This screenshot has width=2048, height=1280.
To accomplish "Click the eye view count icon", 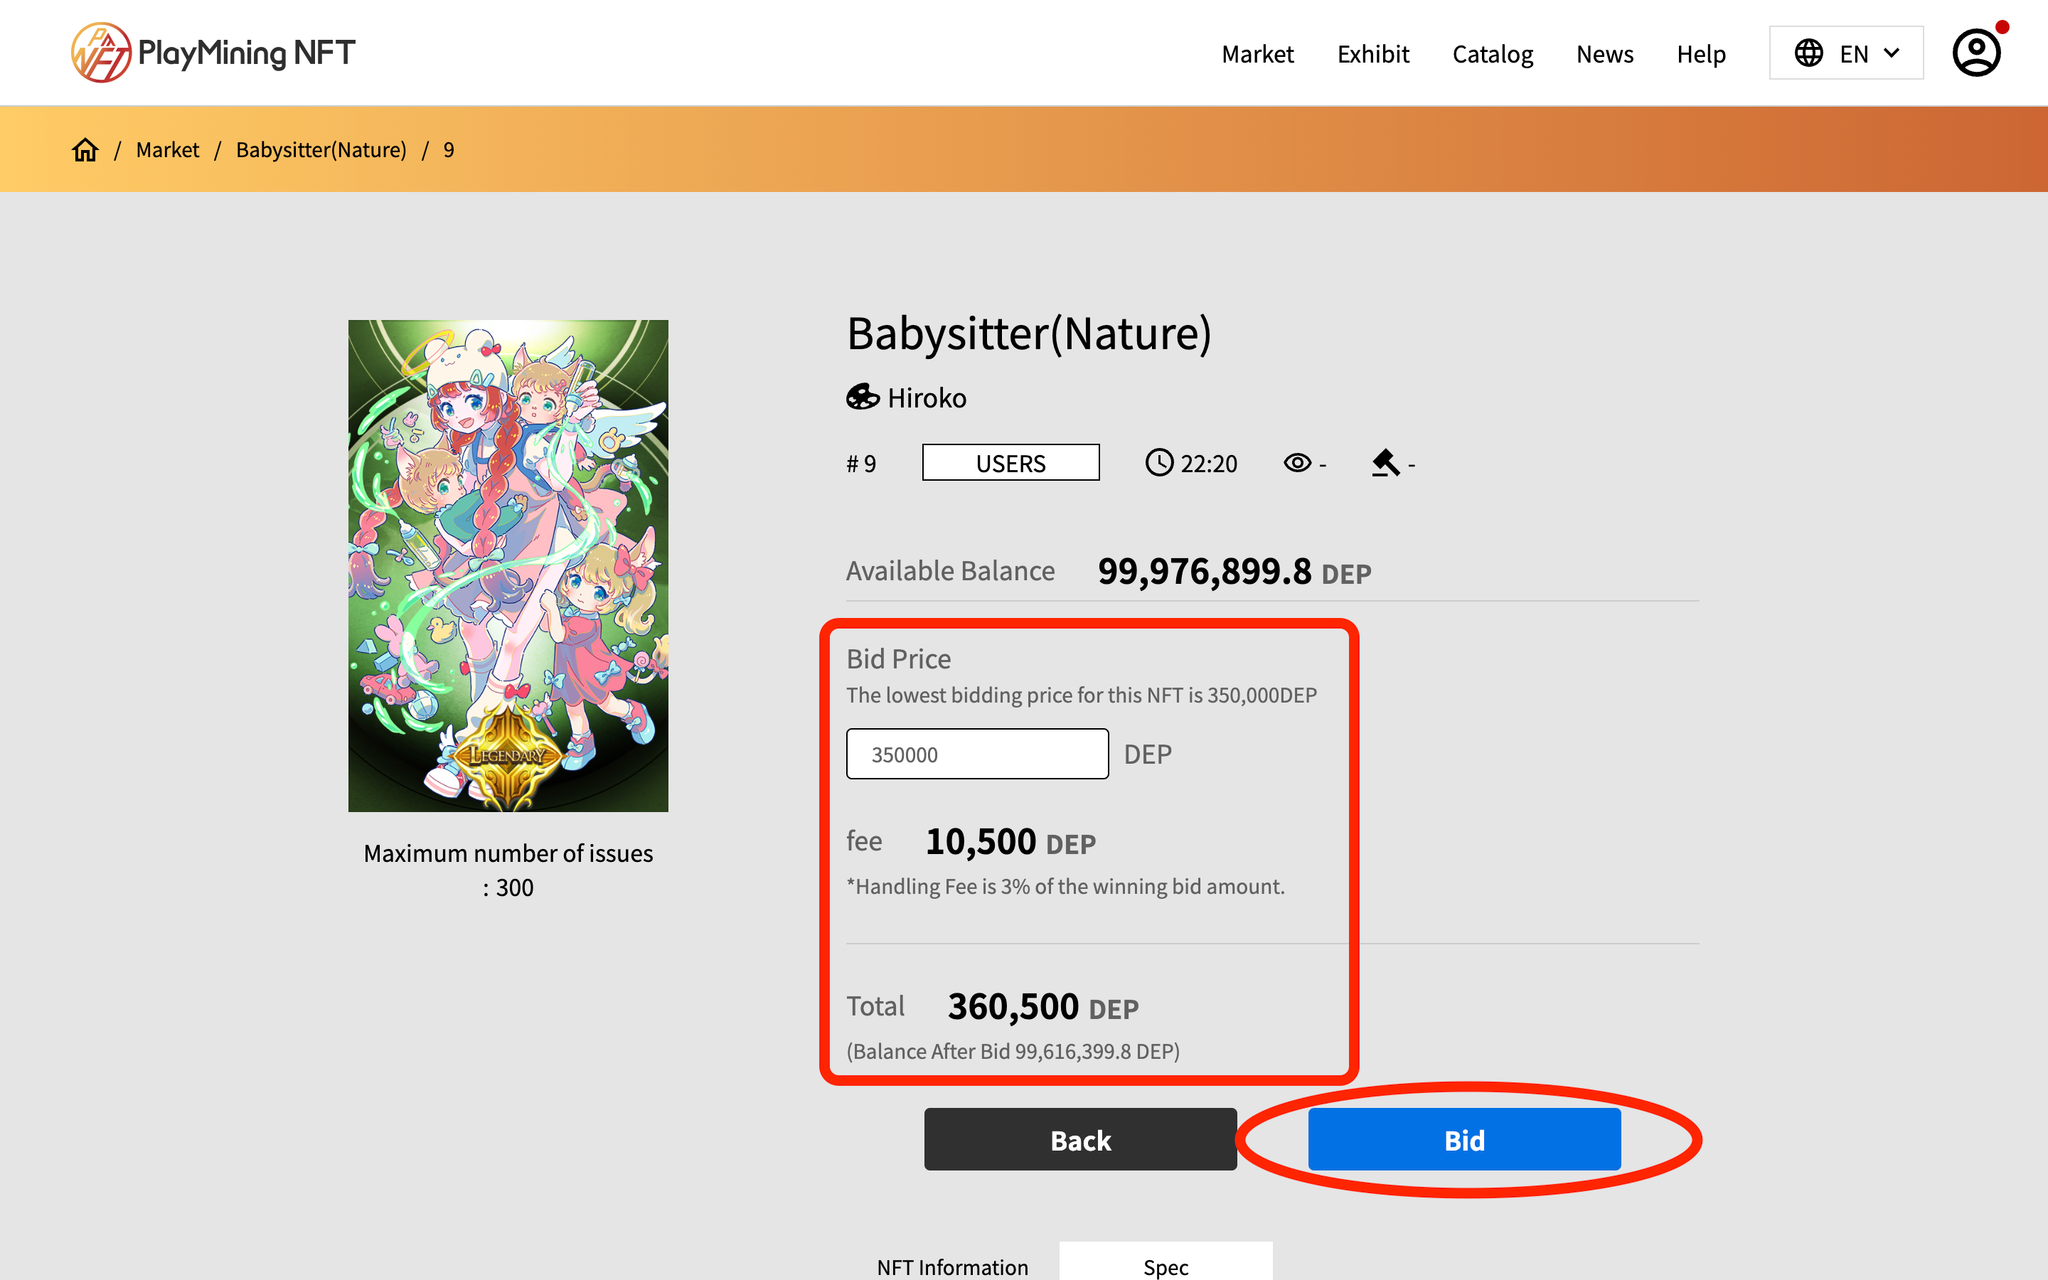I will pos(1297,463).
